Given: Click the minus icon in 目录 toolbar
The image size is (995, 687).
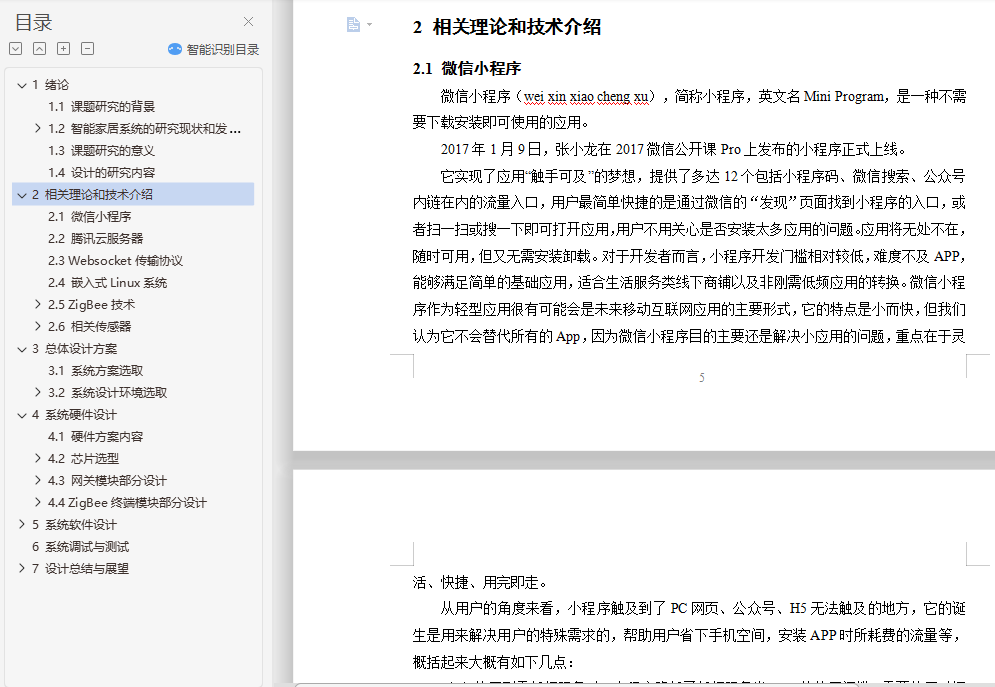Looking at the screenshot, I should (88, 49).
